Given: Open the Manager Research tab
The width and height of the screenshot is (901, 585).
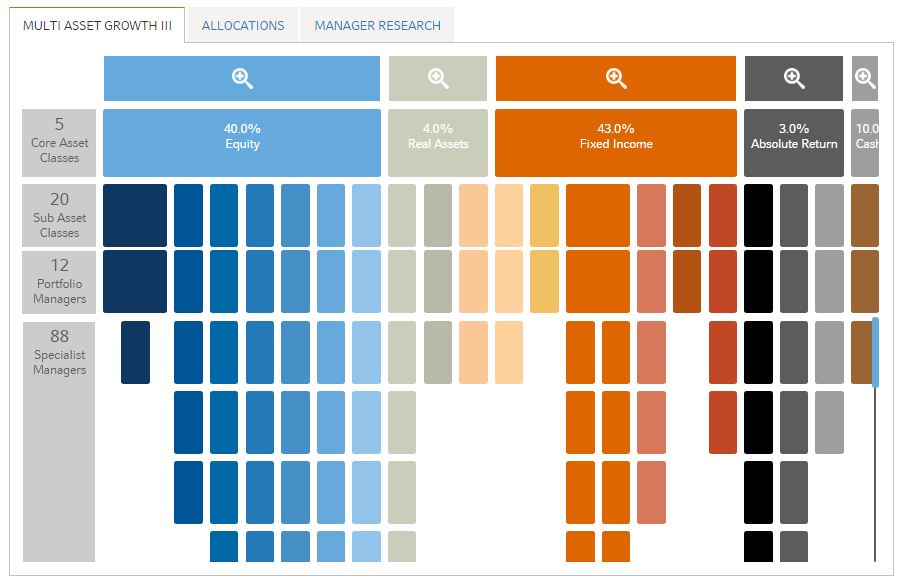Looking at the screenshot, I should pos(377,26).
